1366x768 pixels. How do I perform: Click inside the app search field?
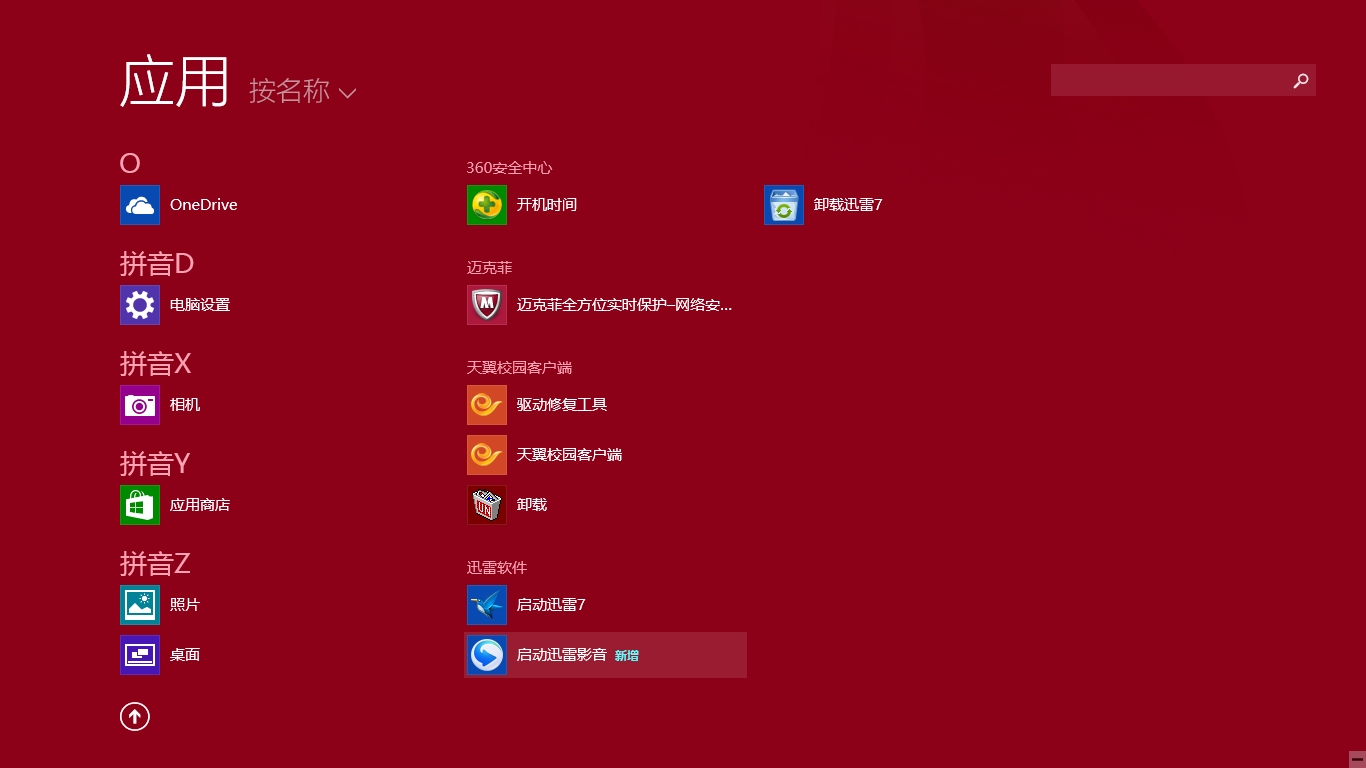pyautogui.click(x=1183, y=80)
